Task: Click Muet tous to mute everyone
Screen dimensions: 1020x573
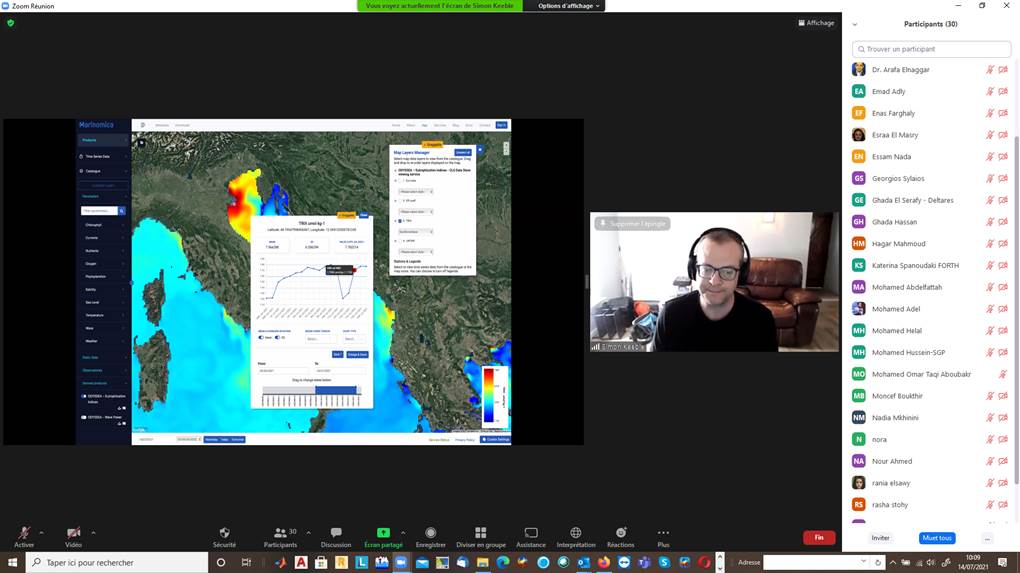Action: click(x=937, y=538)
